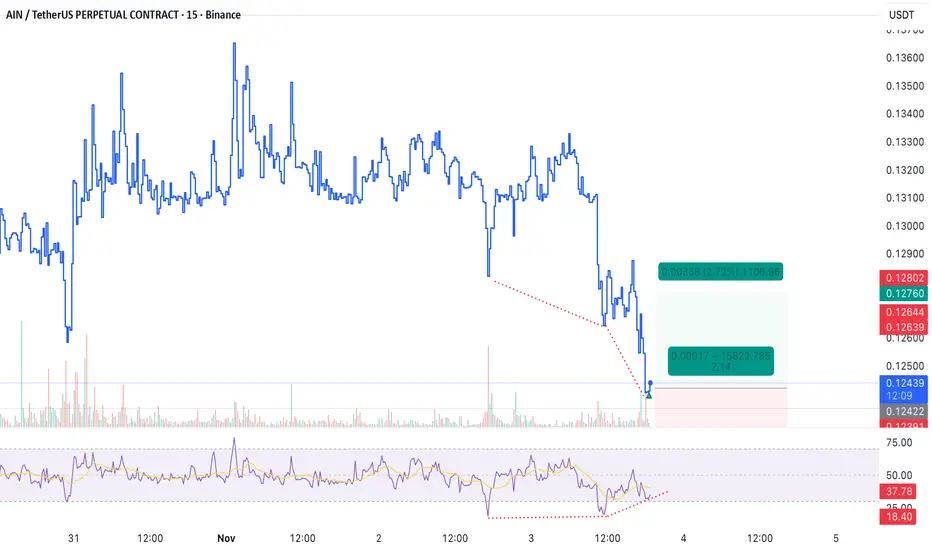Click the 31 date label on time axis
932x550 pixels.
click(74, 538)
